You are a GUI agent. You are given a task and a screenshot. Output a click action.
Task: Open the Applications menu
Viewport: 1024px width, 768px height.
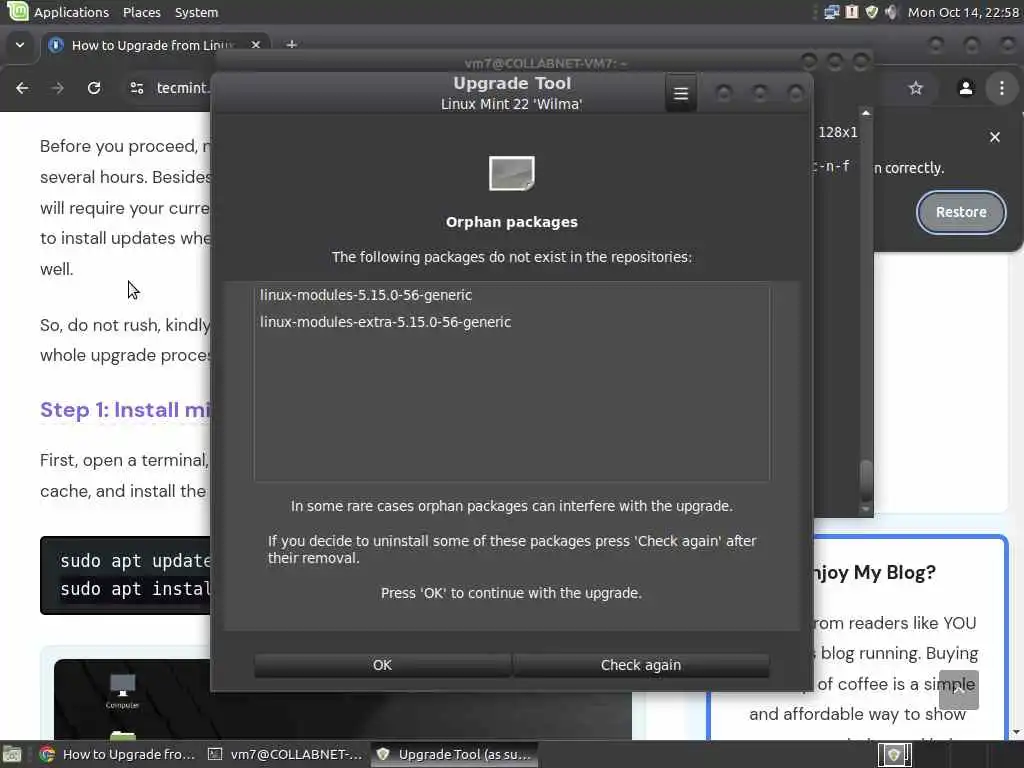point(71,12)
